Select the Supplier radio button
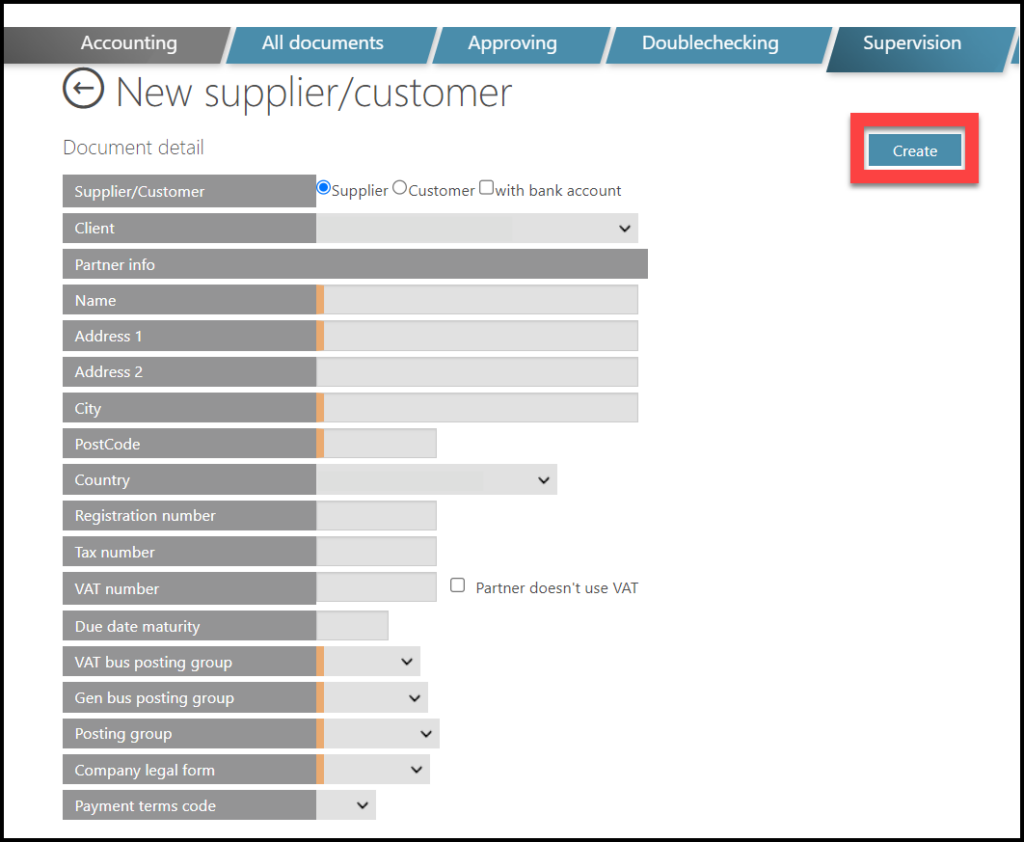This screenshot has width=1024, height=842. (x=323, y=188)
